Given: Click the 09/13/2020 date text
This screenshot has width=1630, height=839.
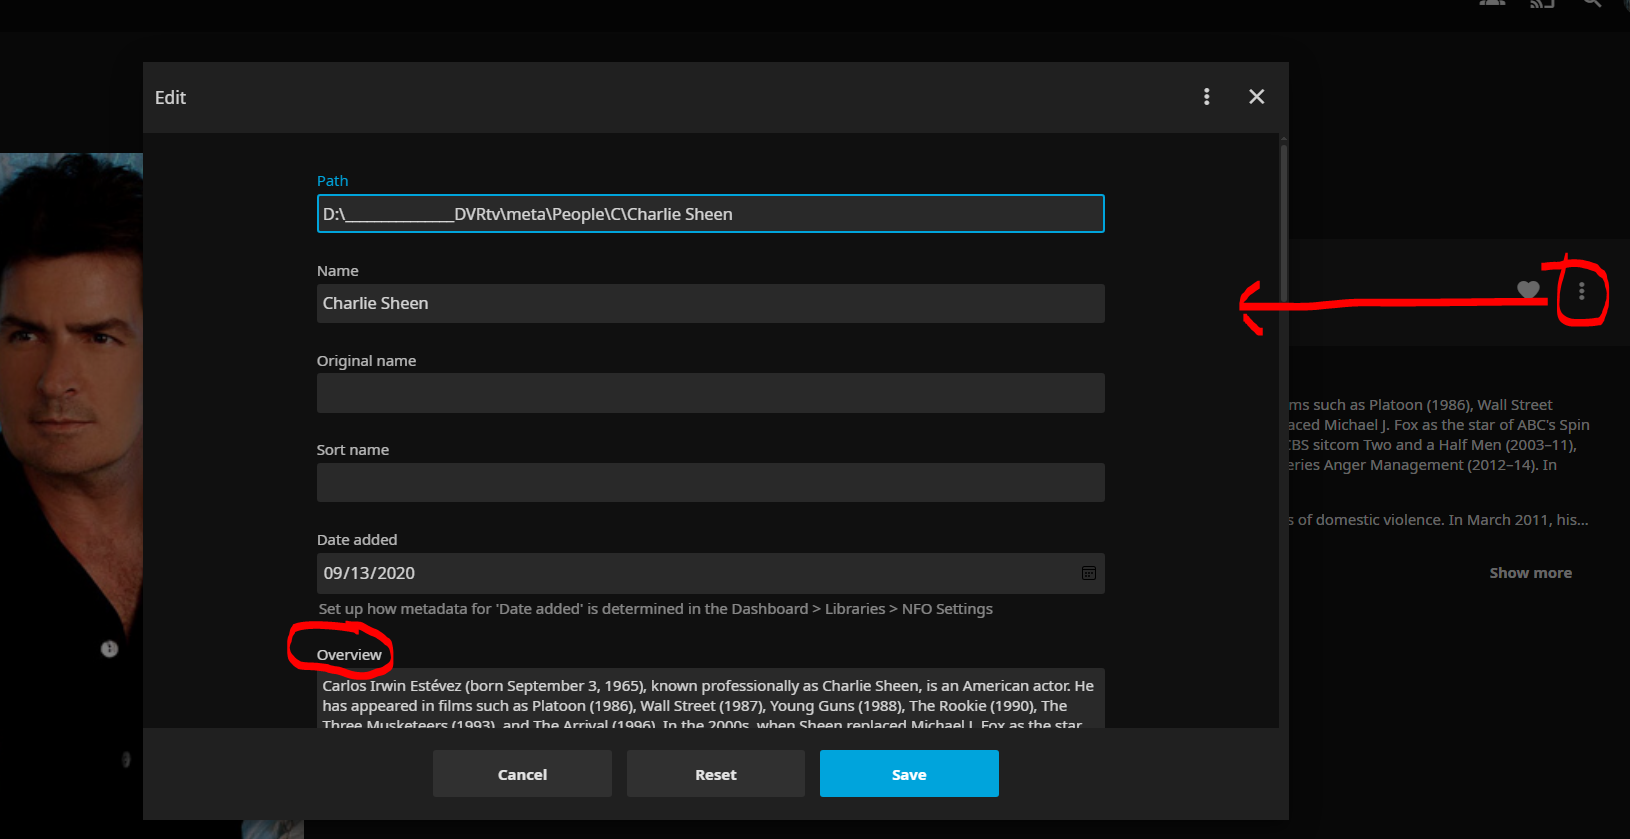Looking at the screenshot, I should (369, 573).
